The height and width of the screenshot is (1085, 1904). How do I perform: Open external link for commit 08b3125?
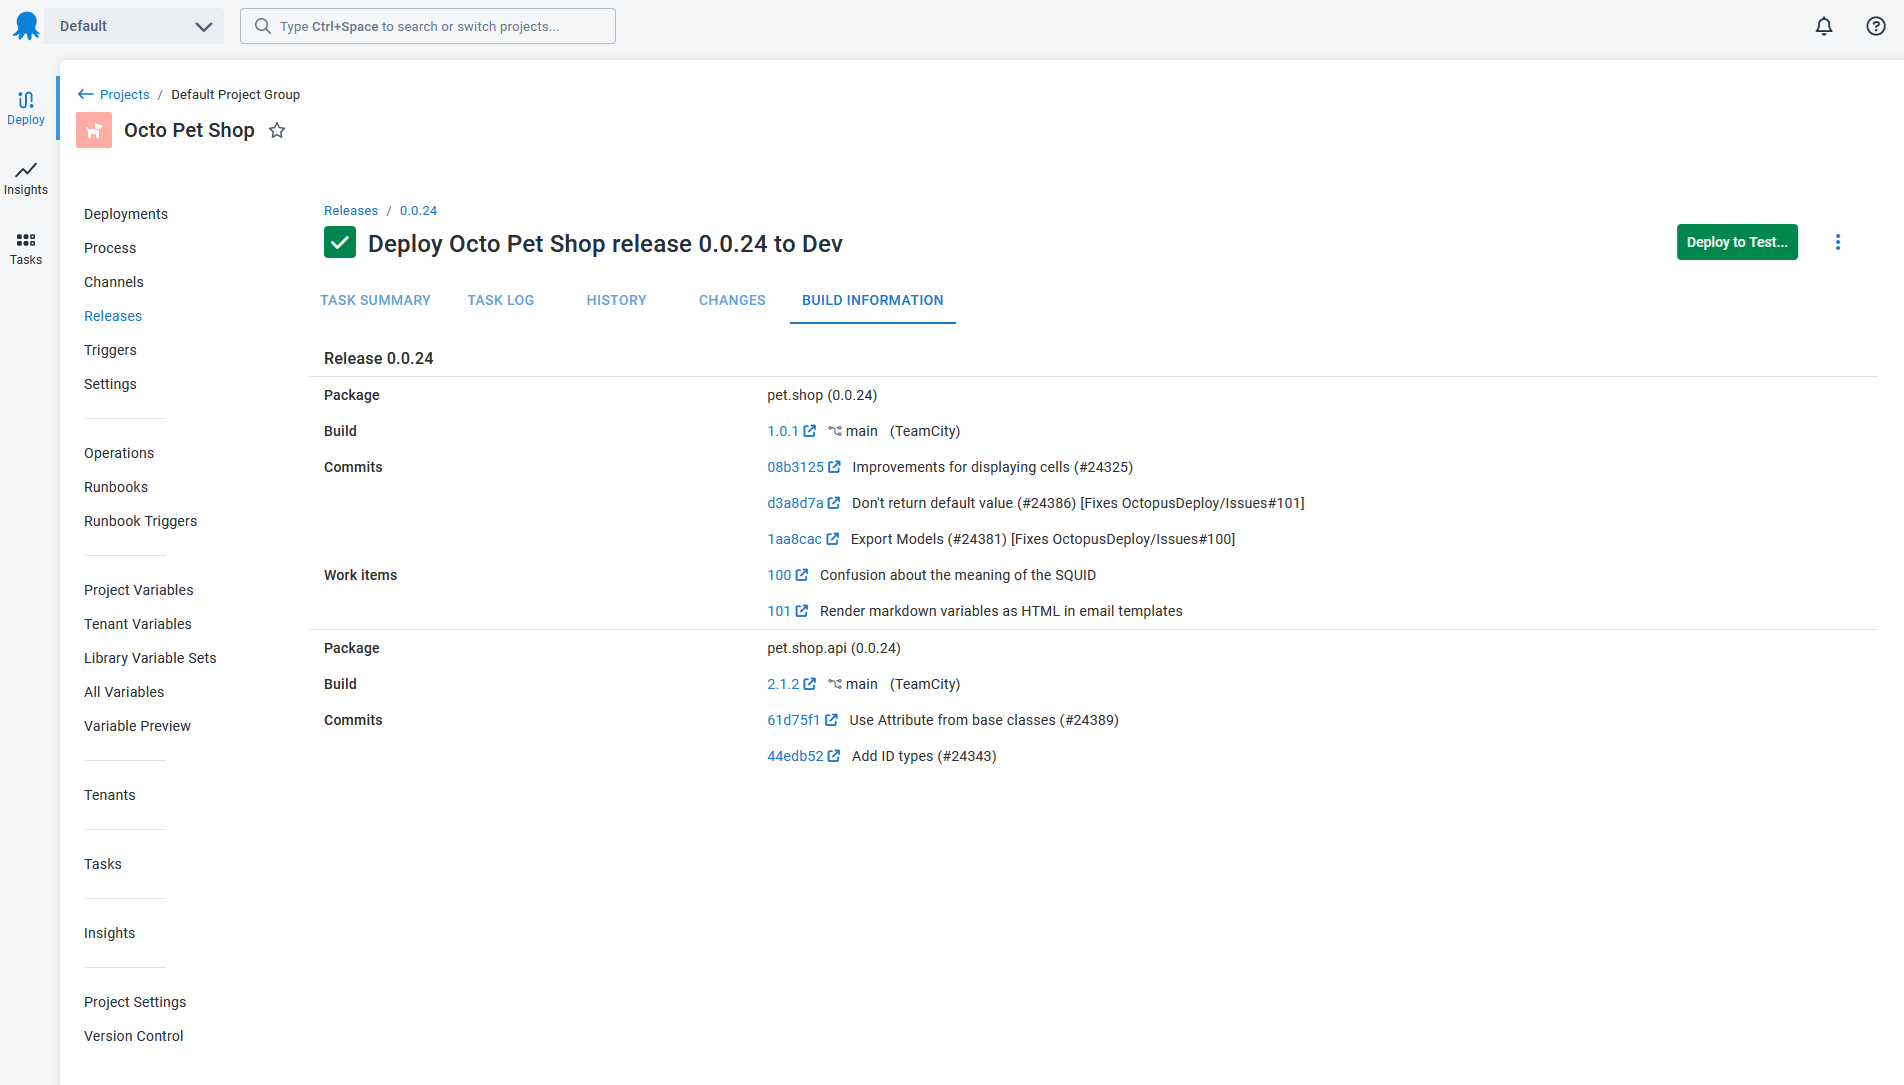pos(834,467)
